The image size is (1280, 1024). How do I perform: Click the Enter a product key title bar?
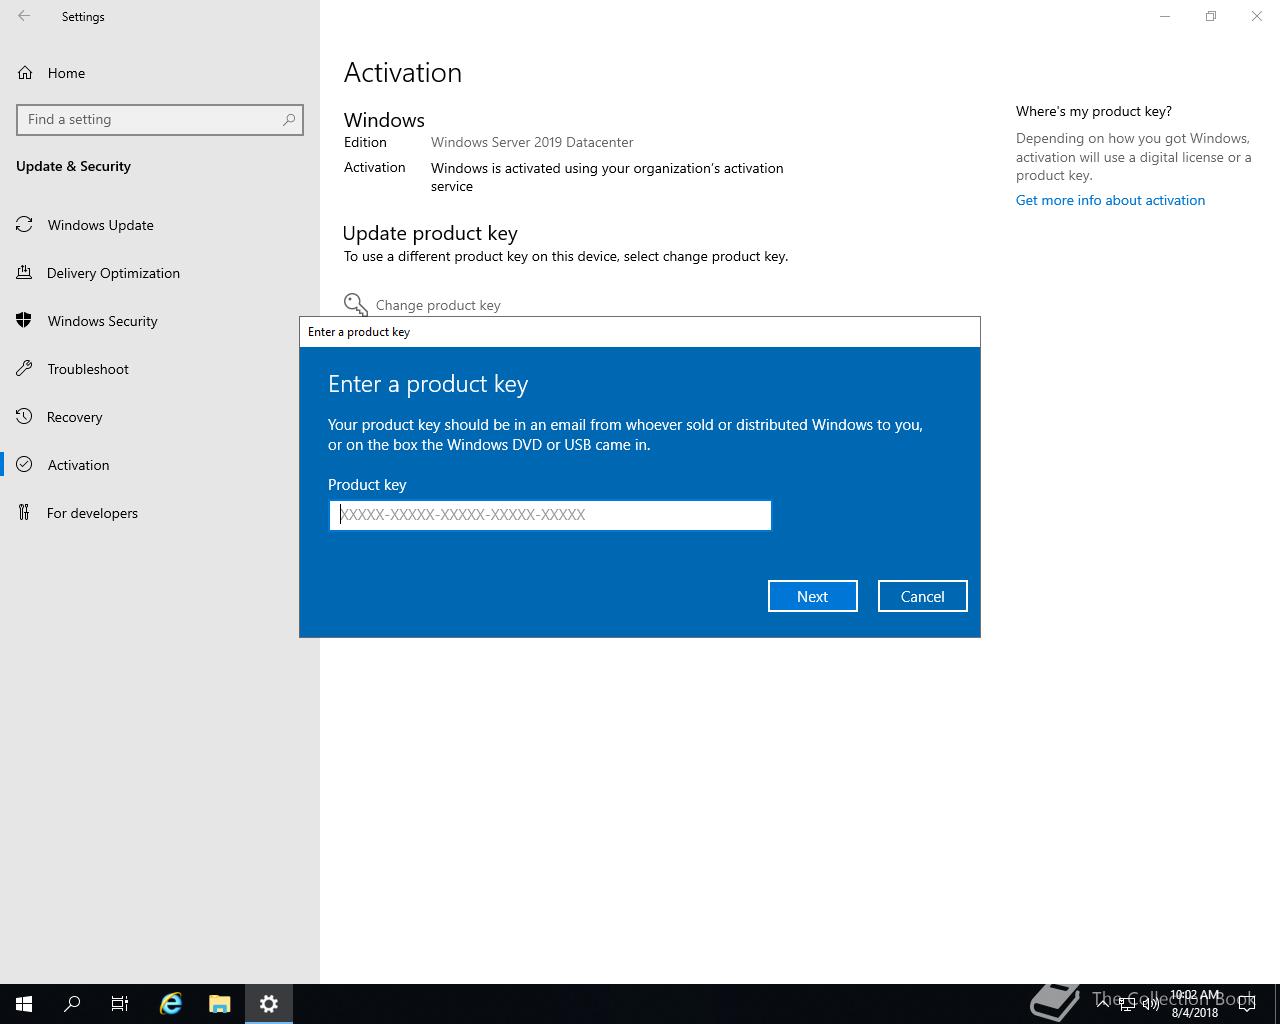[640, 332]
